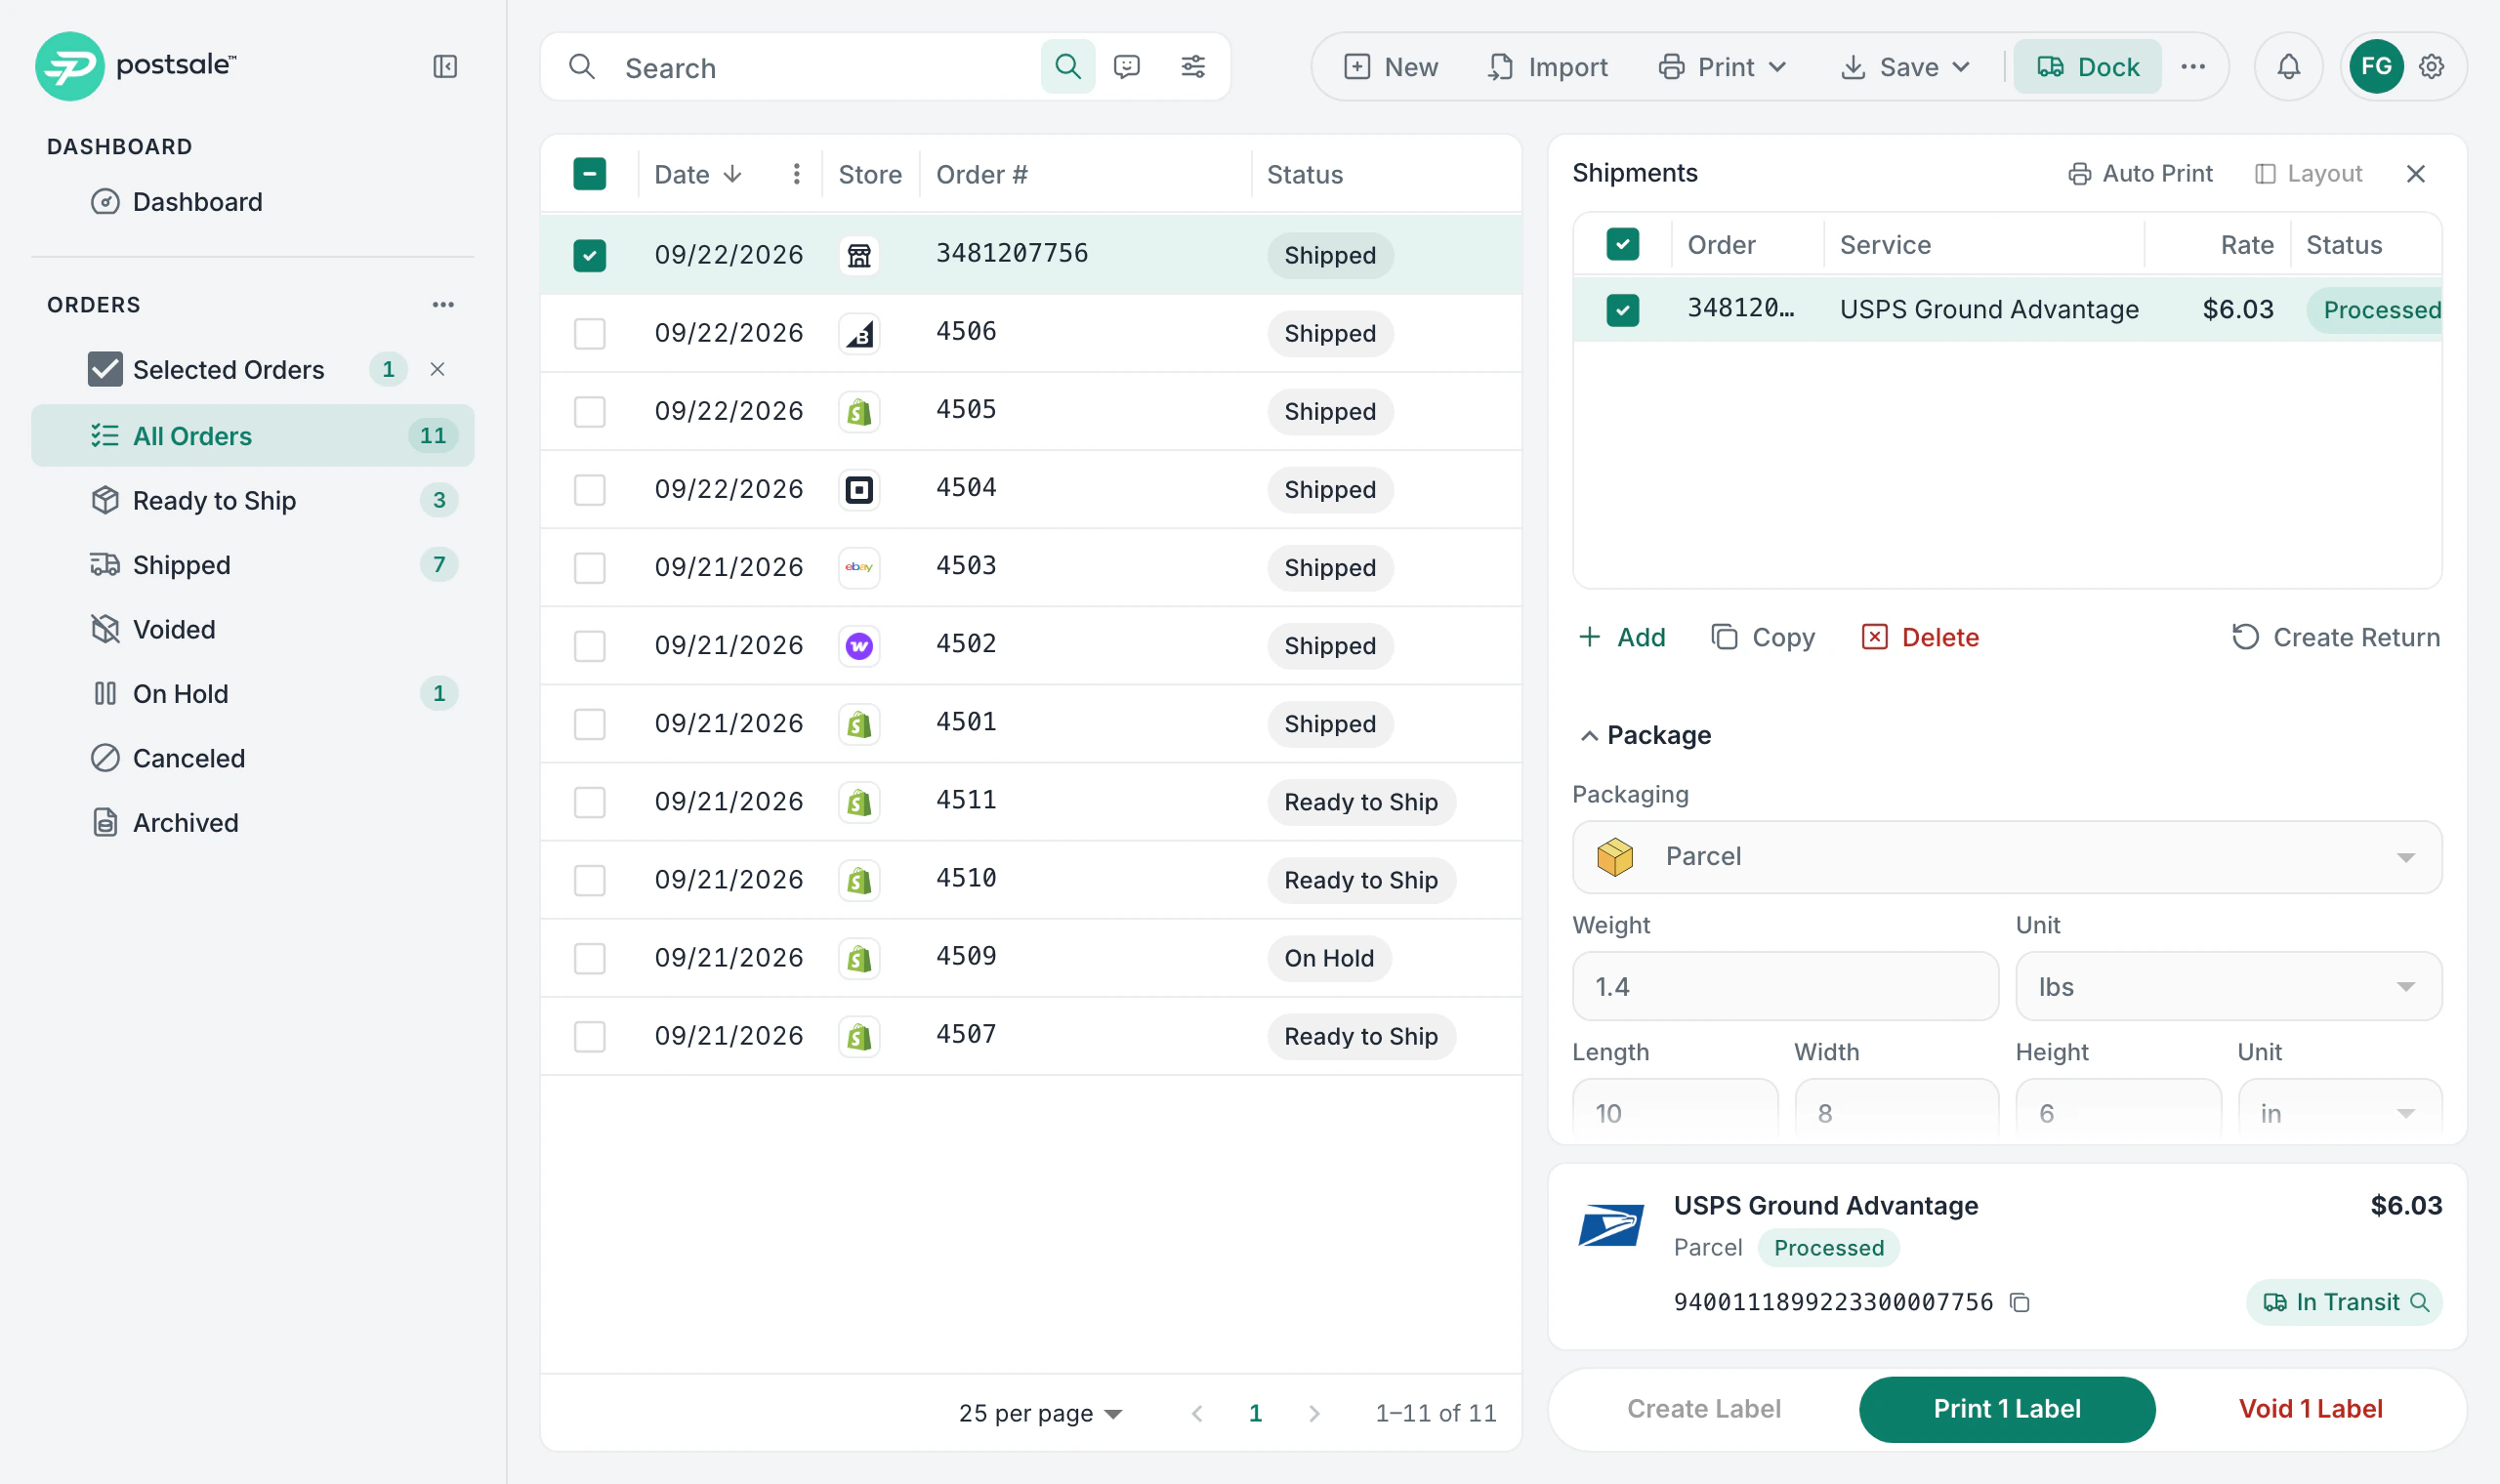This screenshot has width=2500, height=1484.
Task: Open the Print dropdown menu
Action: pos(1722,67)
